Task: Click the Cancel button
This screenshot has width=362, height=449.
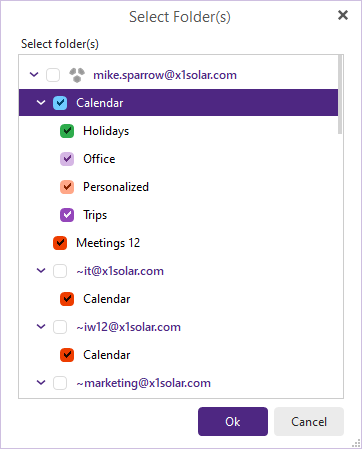Action: [x=309, y=421]
